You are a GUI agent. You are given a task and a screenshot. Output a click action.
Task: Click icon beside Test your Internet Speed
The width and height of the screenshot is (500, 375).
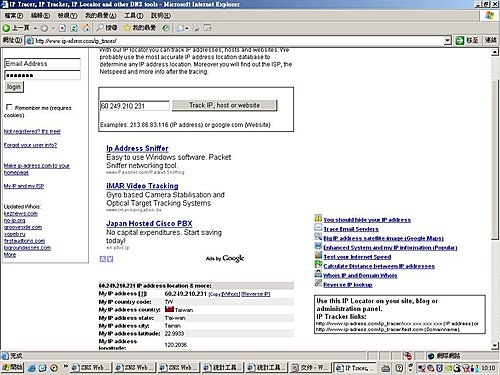tap(318, 256)
